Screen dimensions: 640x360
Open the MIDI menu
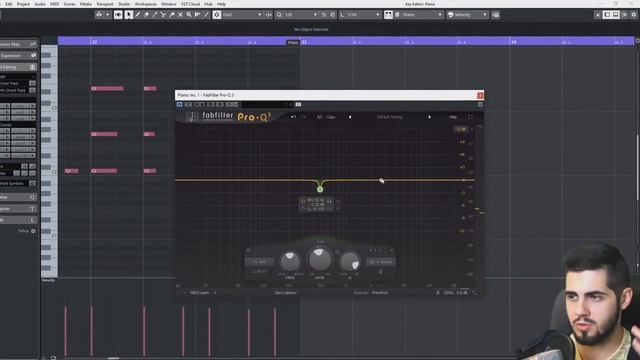(x=54, y=4)
